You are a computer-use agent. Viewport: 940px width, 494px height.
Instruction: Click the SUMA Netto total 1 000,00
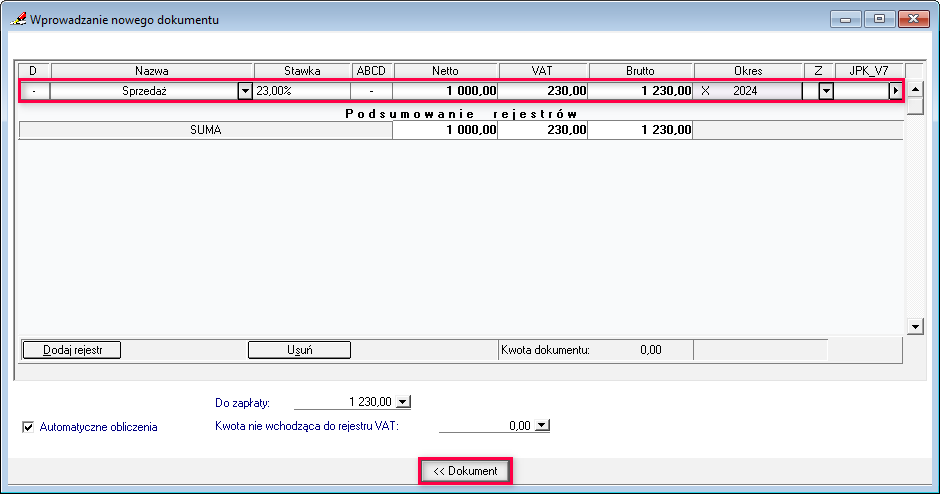pyautogui.click(x=445, y=130)
